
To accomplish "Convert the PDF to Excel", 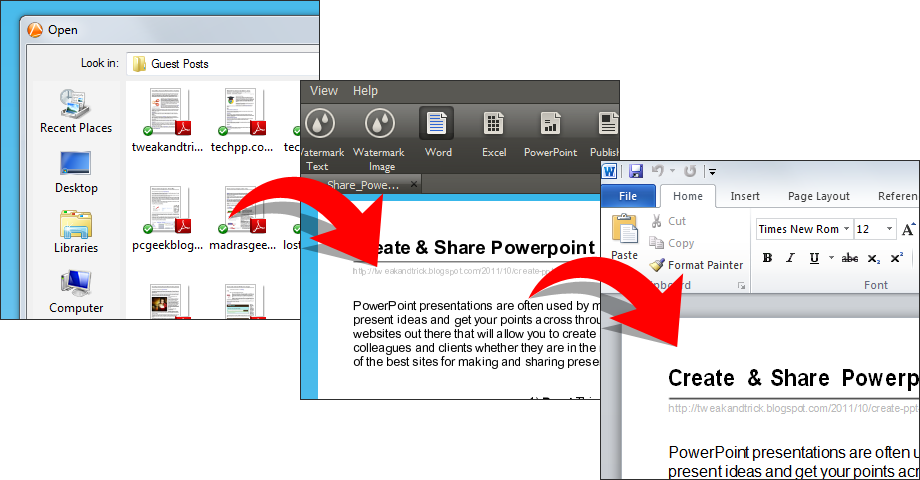I will (x=494, y=133).
